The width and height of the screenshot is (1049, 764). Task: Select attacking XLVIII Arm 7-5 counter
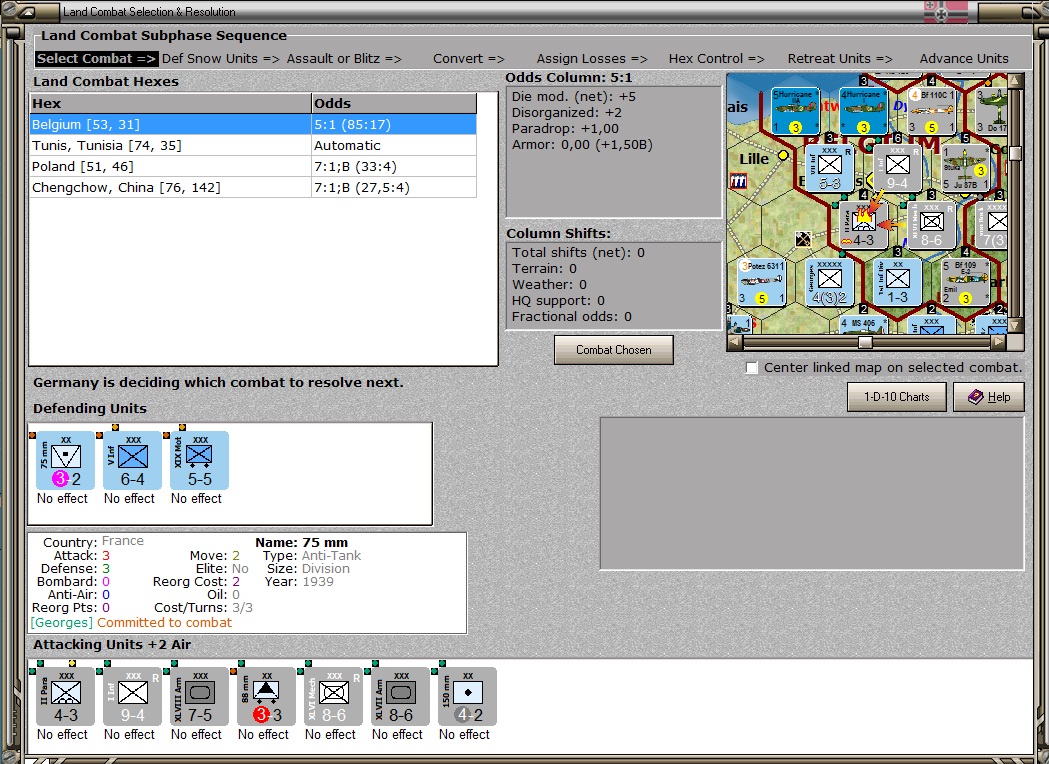tap(199, 696)
